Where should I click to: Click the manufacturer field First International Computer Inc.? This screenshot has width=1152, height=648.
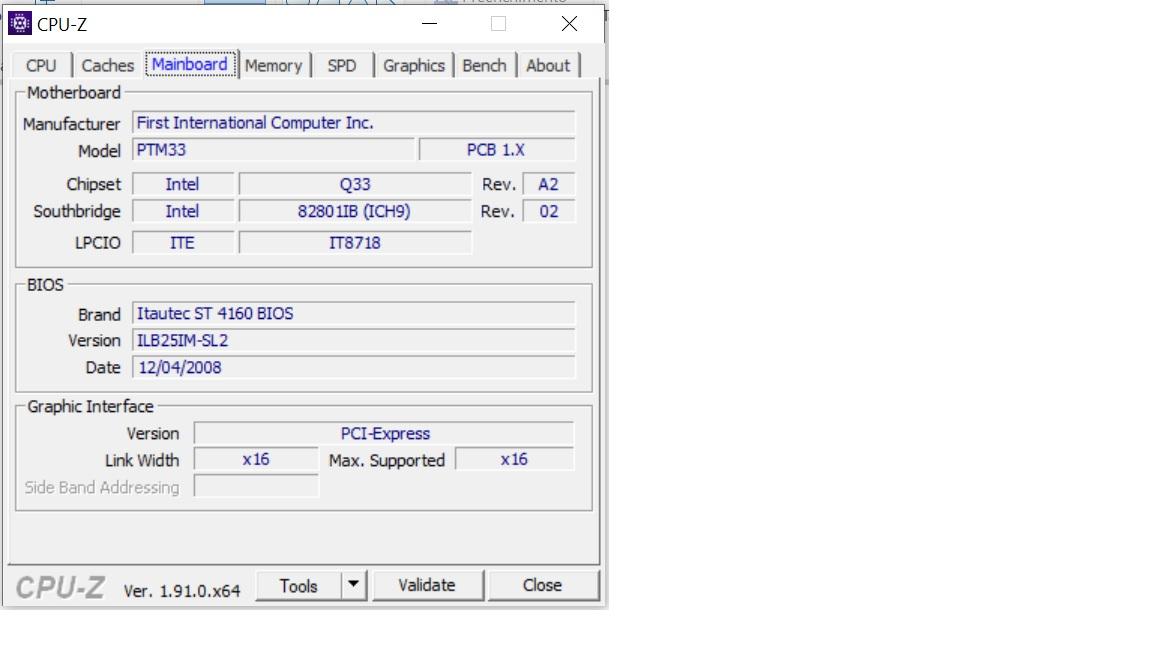pos(353,123)
